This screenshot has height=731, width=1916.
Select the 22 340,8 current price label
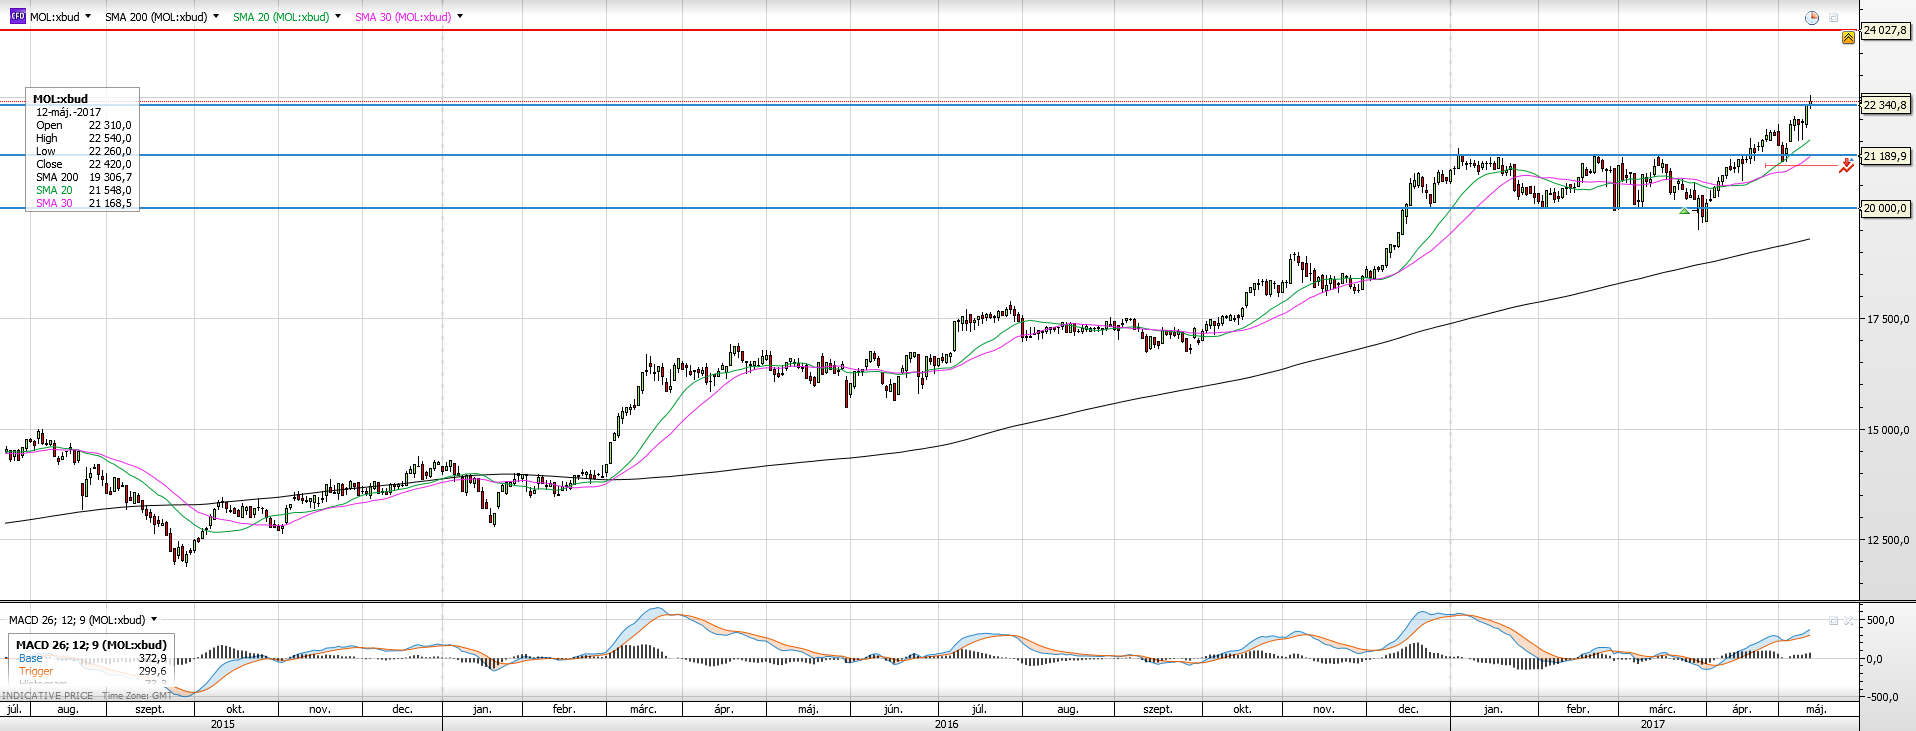pyautogui.click(x=1886, y=105)
